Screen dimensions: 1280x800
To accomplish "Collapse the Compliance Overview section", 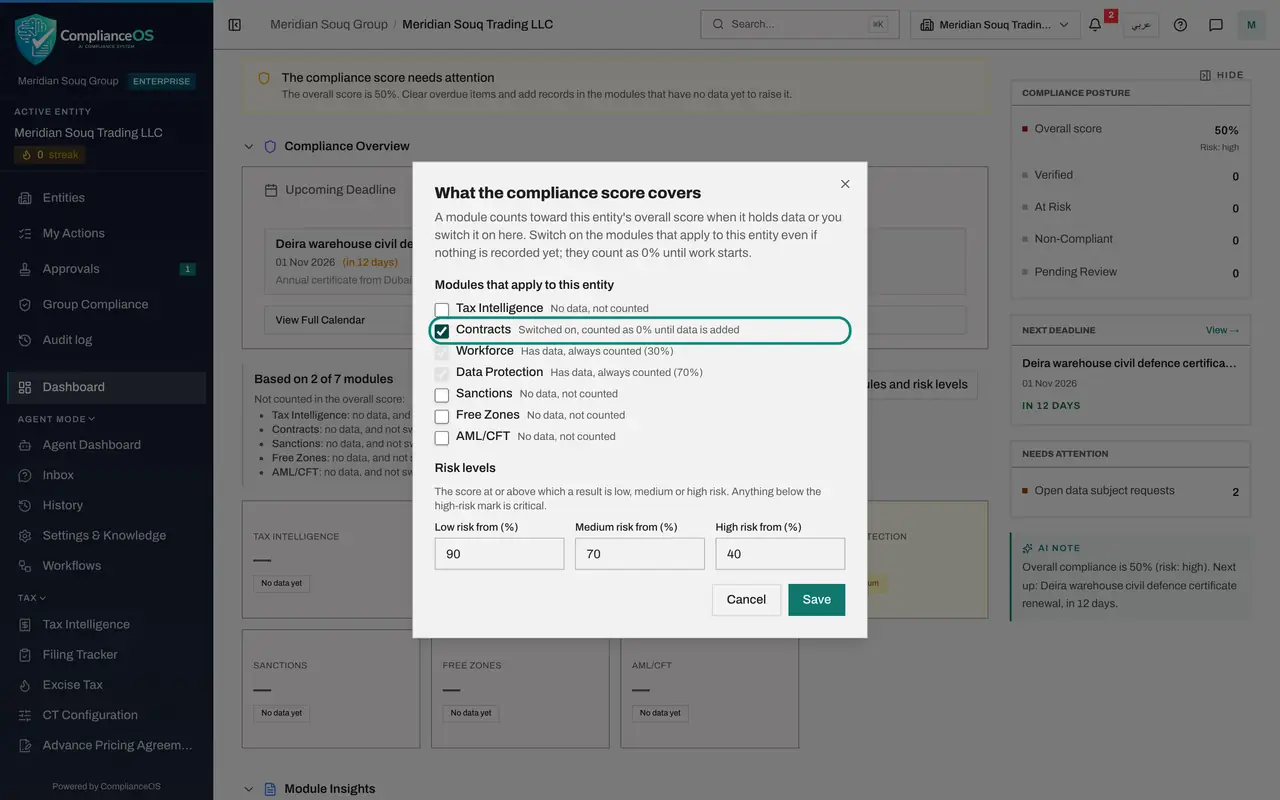I will click(x=249, y=147).
